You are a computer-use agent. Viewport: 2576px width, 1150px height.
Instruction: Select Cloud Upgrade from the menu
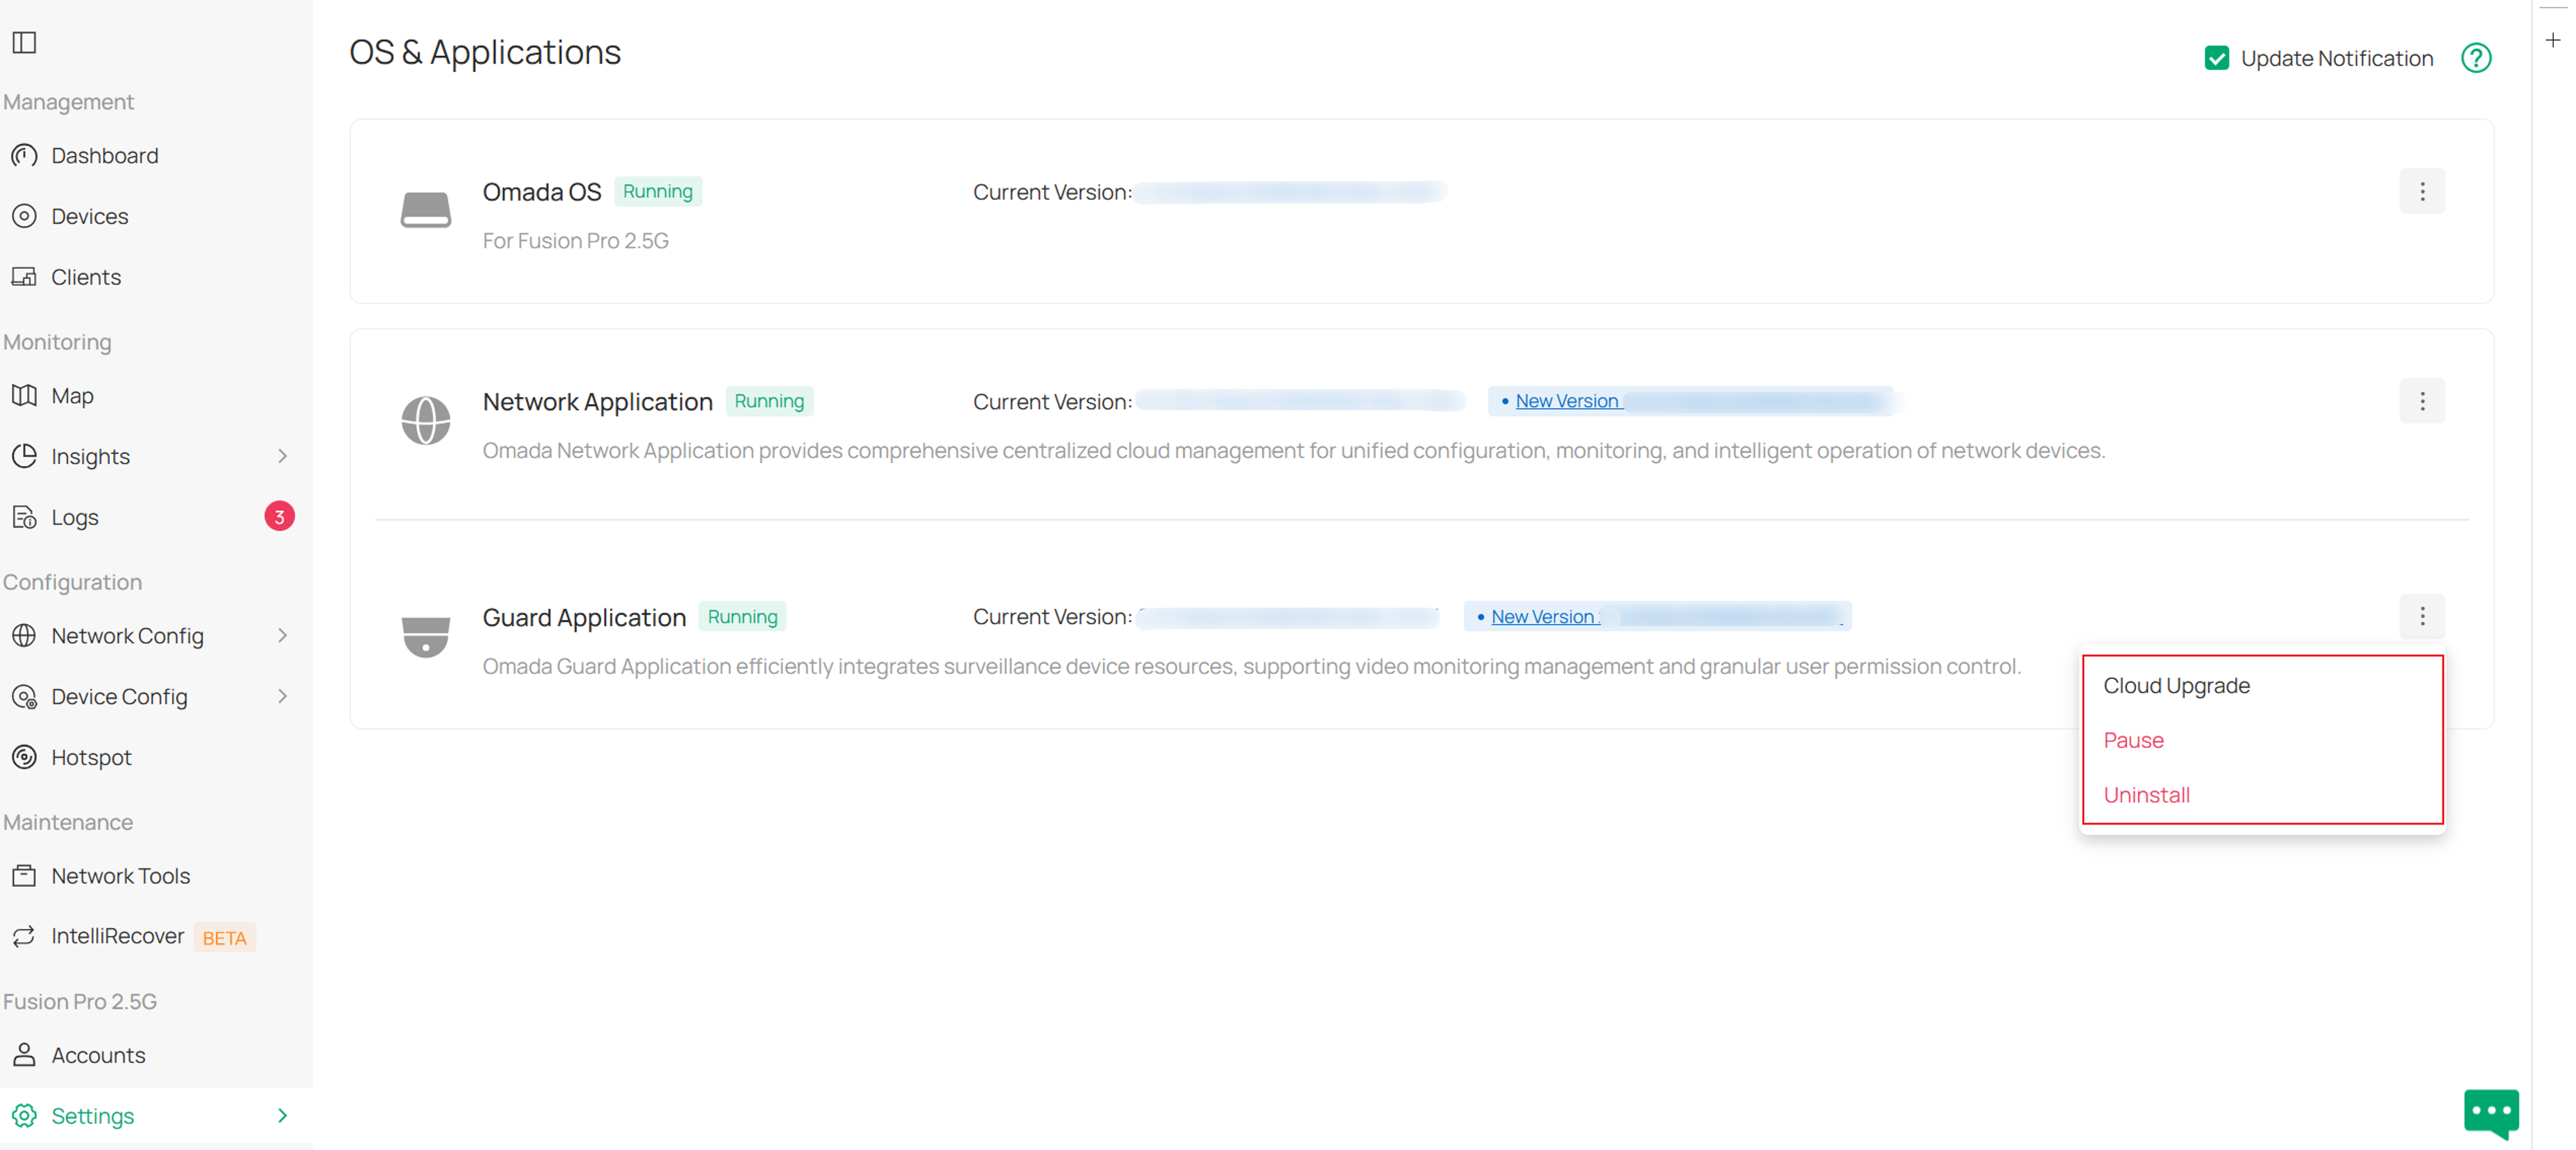(2177, 686)
